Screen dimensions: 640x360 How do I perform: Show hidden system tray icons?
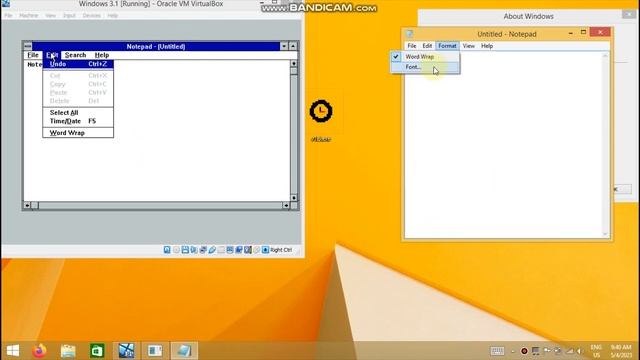tap(513, 351)
